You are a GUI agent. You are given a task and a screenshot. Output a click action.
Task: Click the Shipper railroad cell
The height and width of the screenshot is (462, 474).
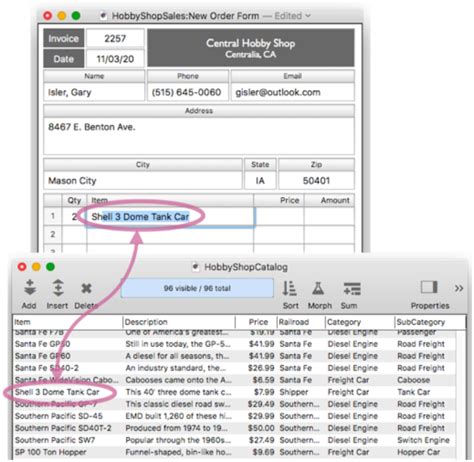pyautogui.click(x=294, y=392)
